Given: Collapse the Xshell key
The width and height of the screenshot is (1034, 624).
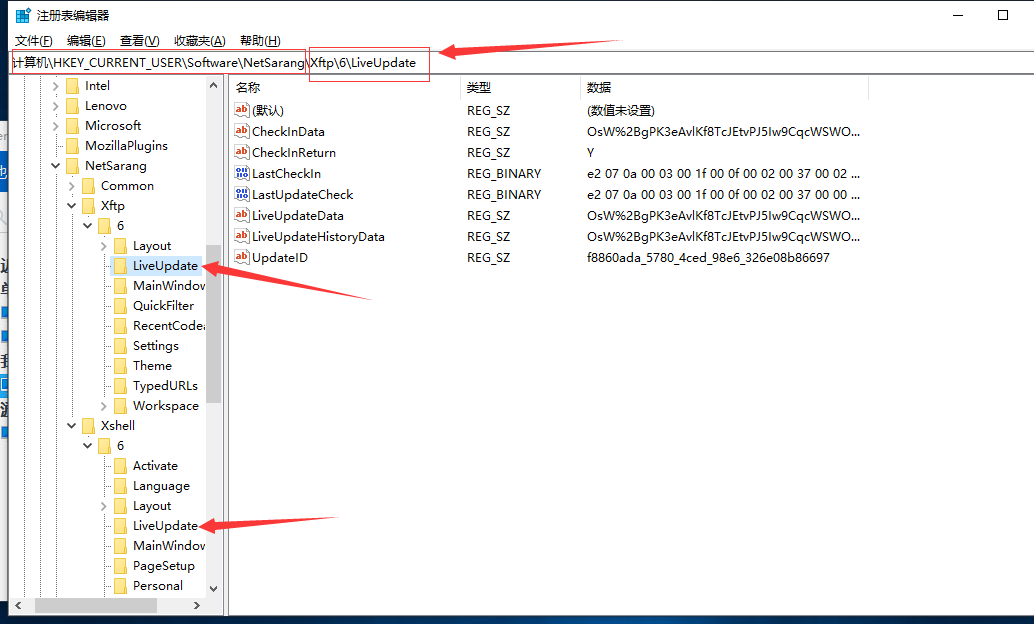Looking at the screenshot, I should 71,425.
